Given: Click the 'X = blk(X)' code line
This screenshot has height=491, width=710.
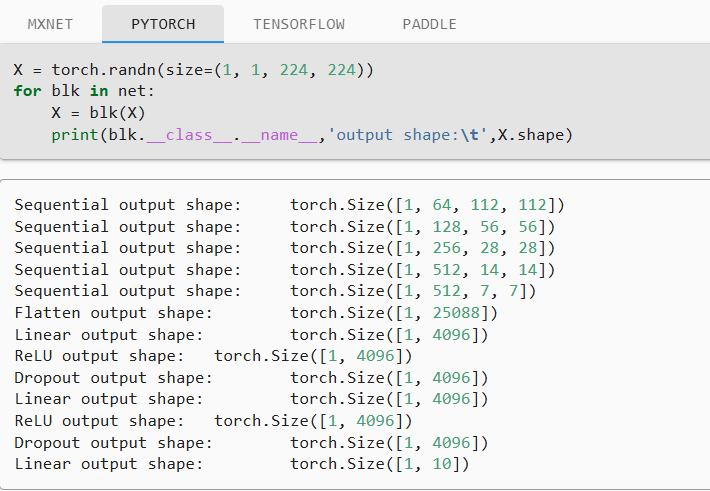Looking at the screenshot, I should [x=98, y=113].
